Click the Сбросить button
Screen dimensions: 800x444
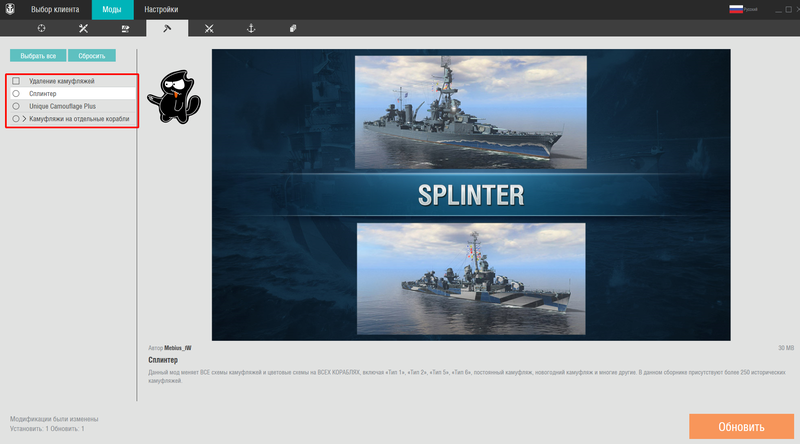[x=92, y=56]
